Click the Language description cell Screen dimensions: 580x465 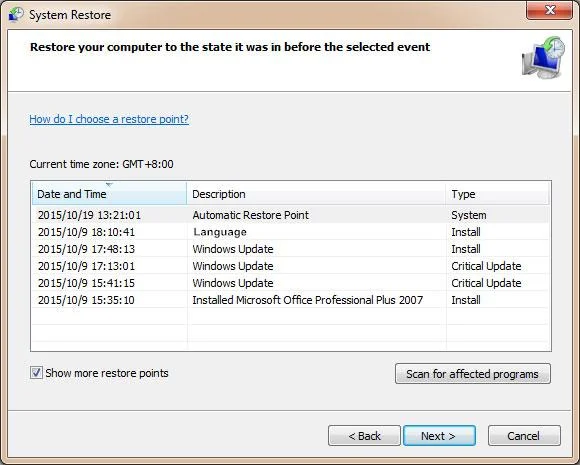(x=220, y=232)
